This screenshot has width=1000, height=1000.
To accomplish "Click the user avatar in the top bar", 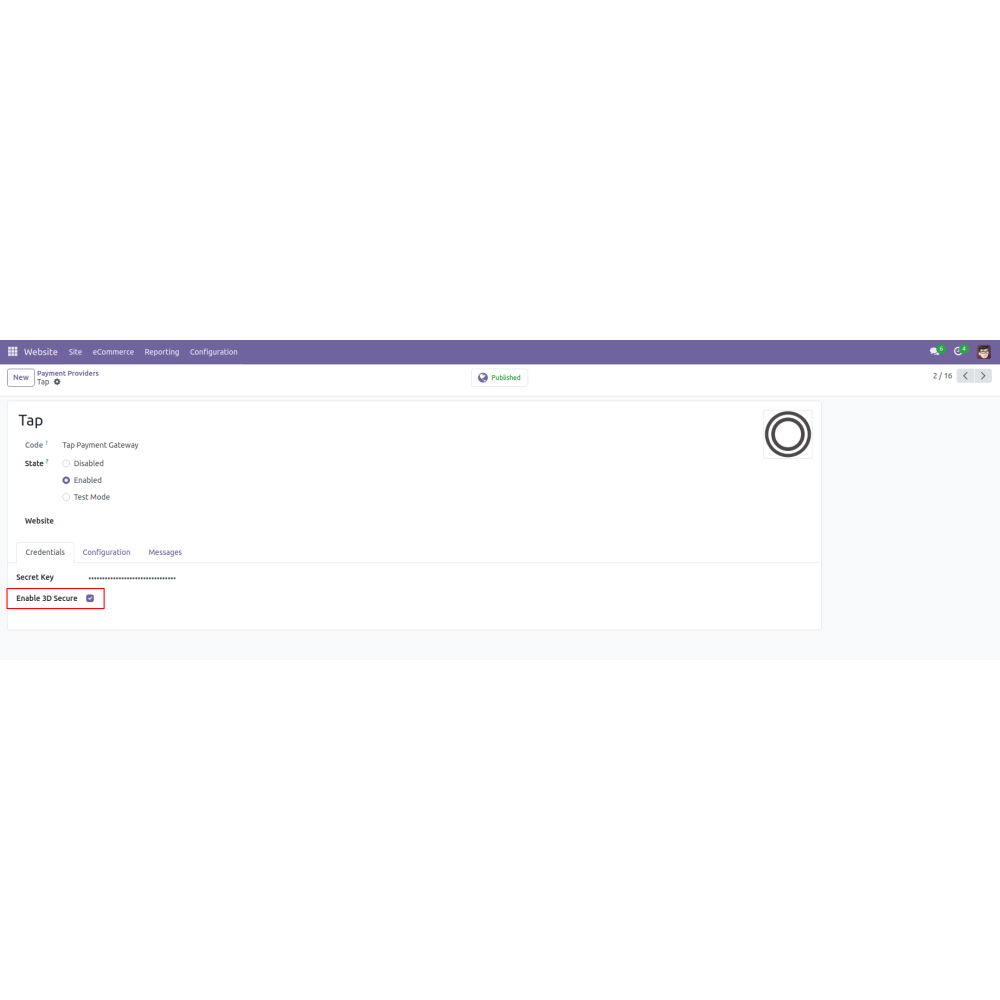I will (x=983, y=351).
